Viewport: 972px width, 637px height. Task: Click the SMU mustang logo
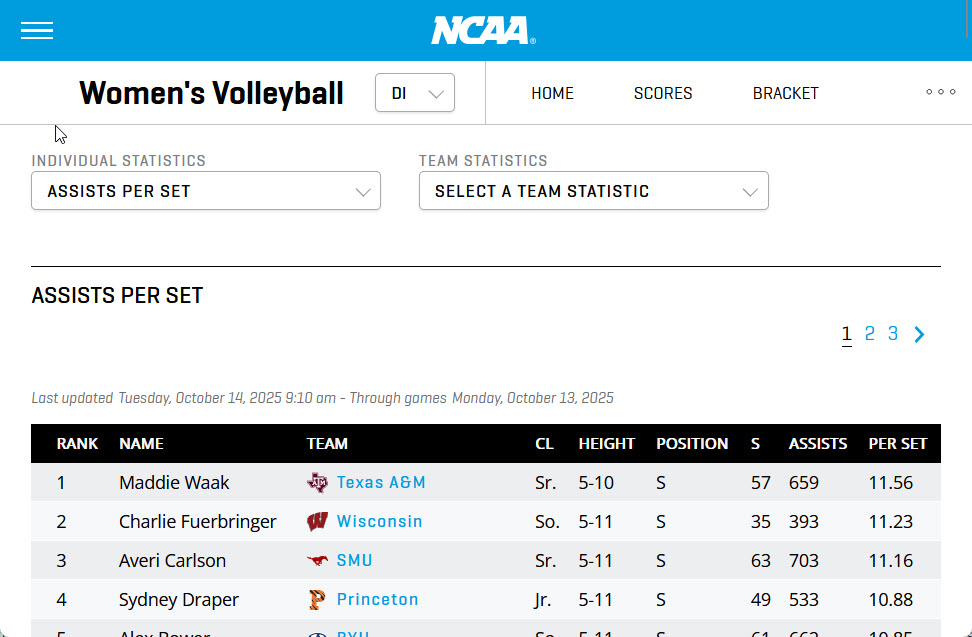point(317,561)
